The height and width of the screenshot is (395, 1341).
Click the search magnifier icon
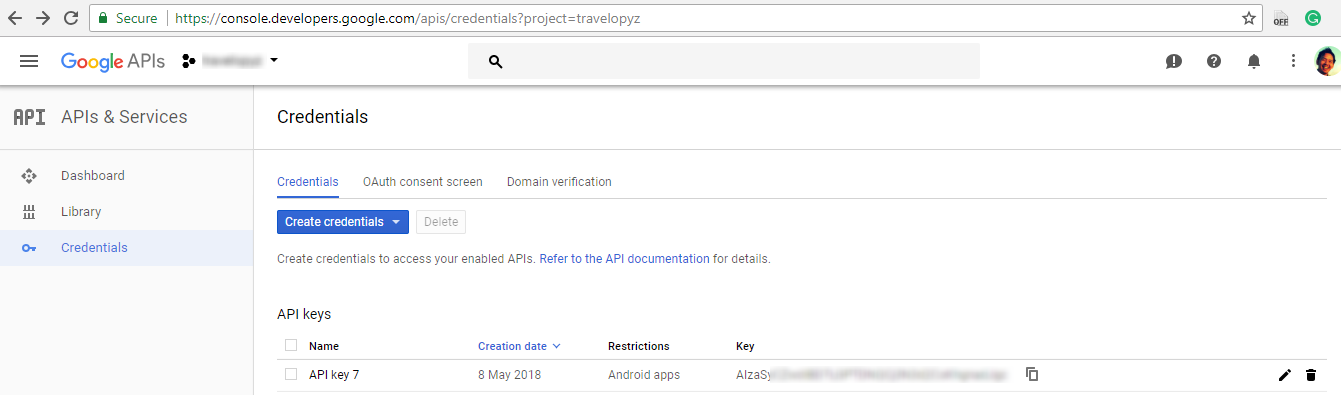pos(494,62)
